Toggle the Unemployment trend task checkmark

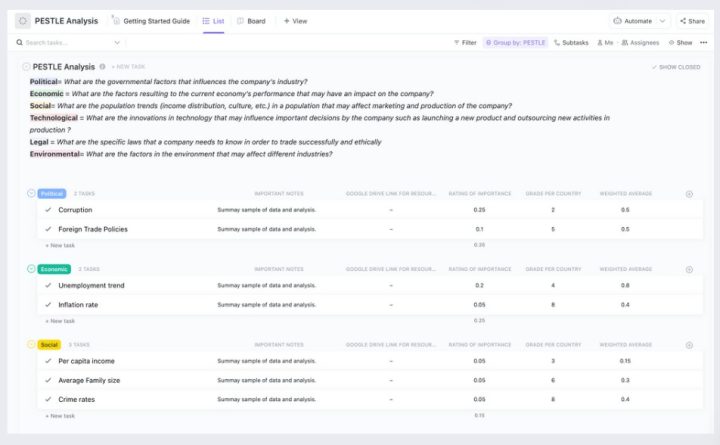click(x=47, y=285)
